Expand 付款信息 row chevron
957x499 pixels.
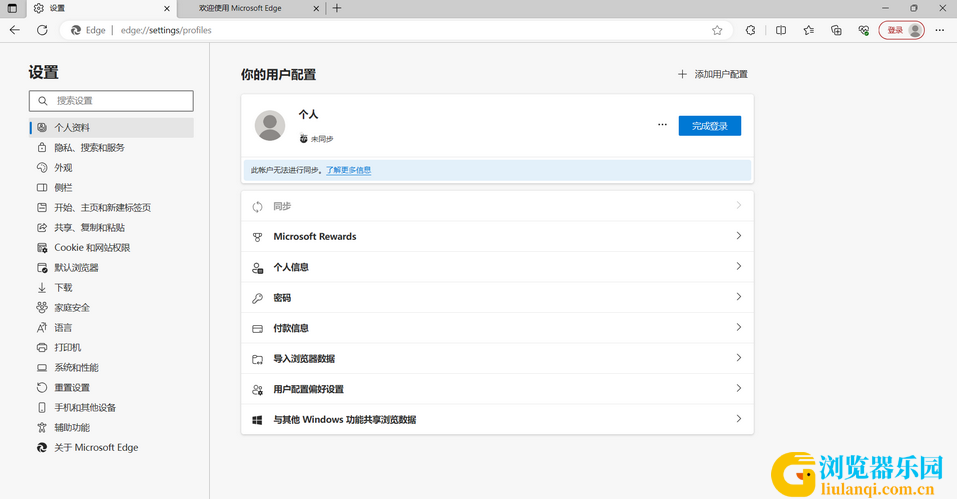(x=739, y=328)
